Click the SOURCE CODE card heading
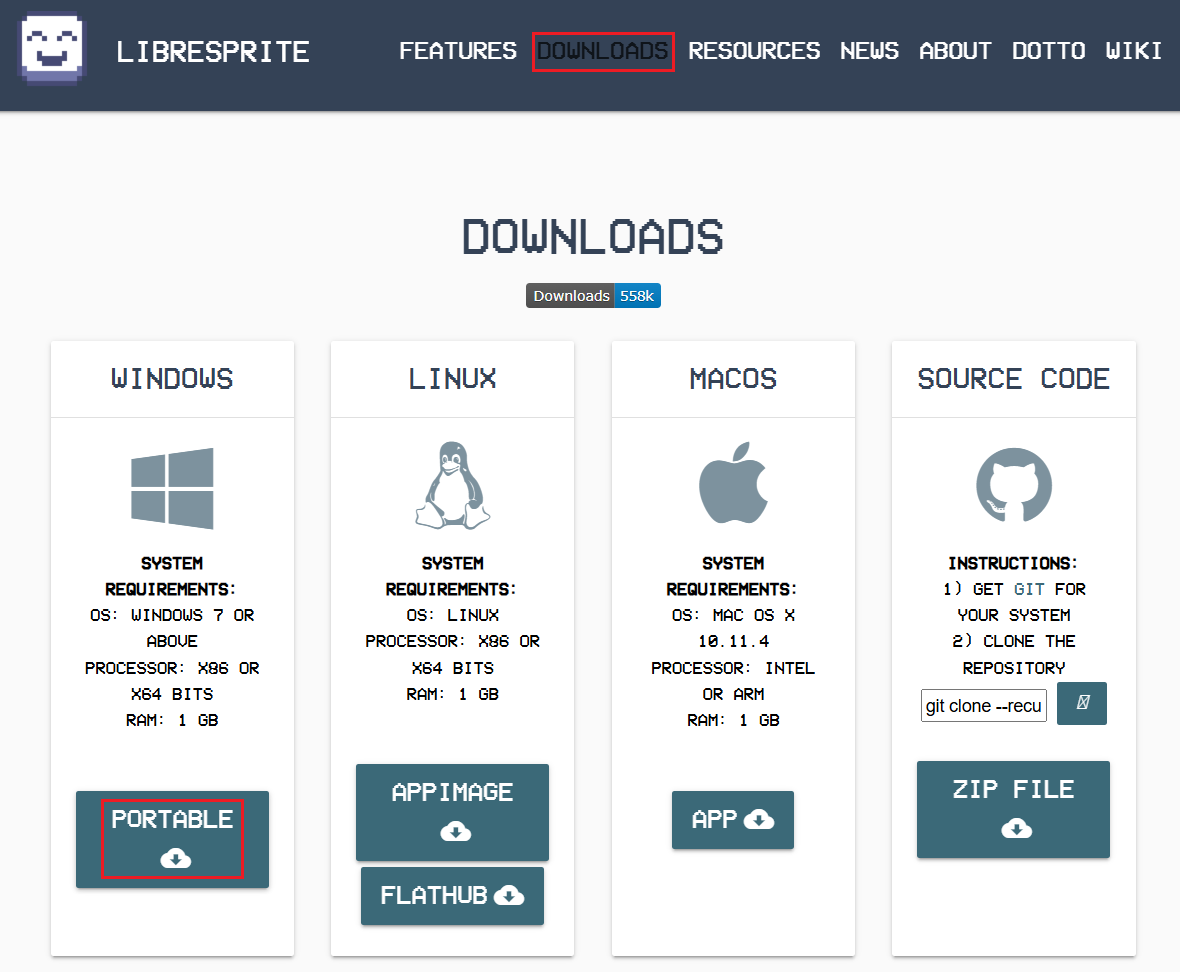Viewport: 1180px width, 972px height. coord(1014,378)
